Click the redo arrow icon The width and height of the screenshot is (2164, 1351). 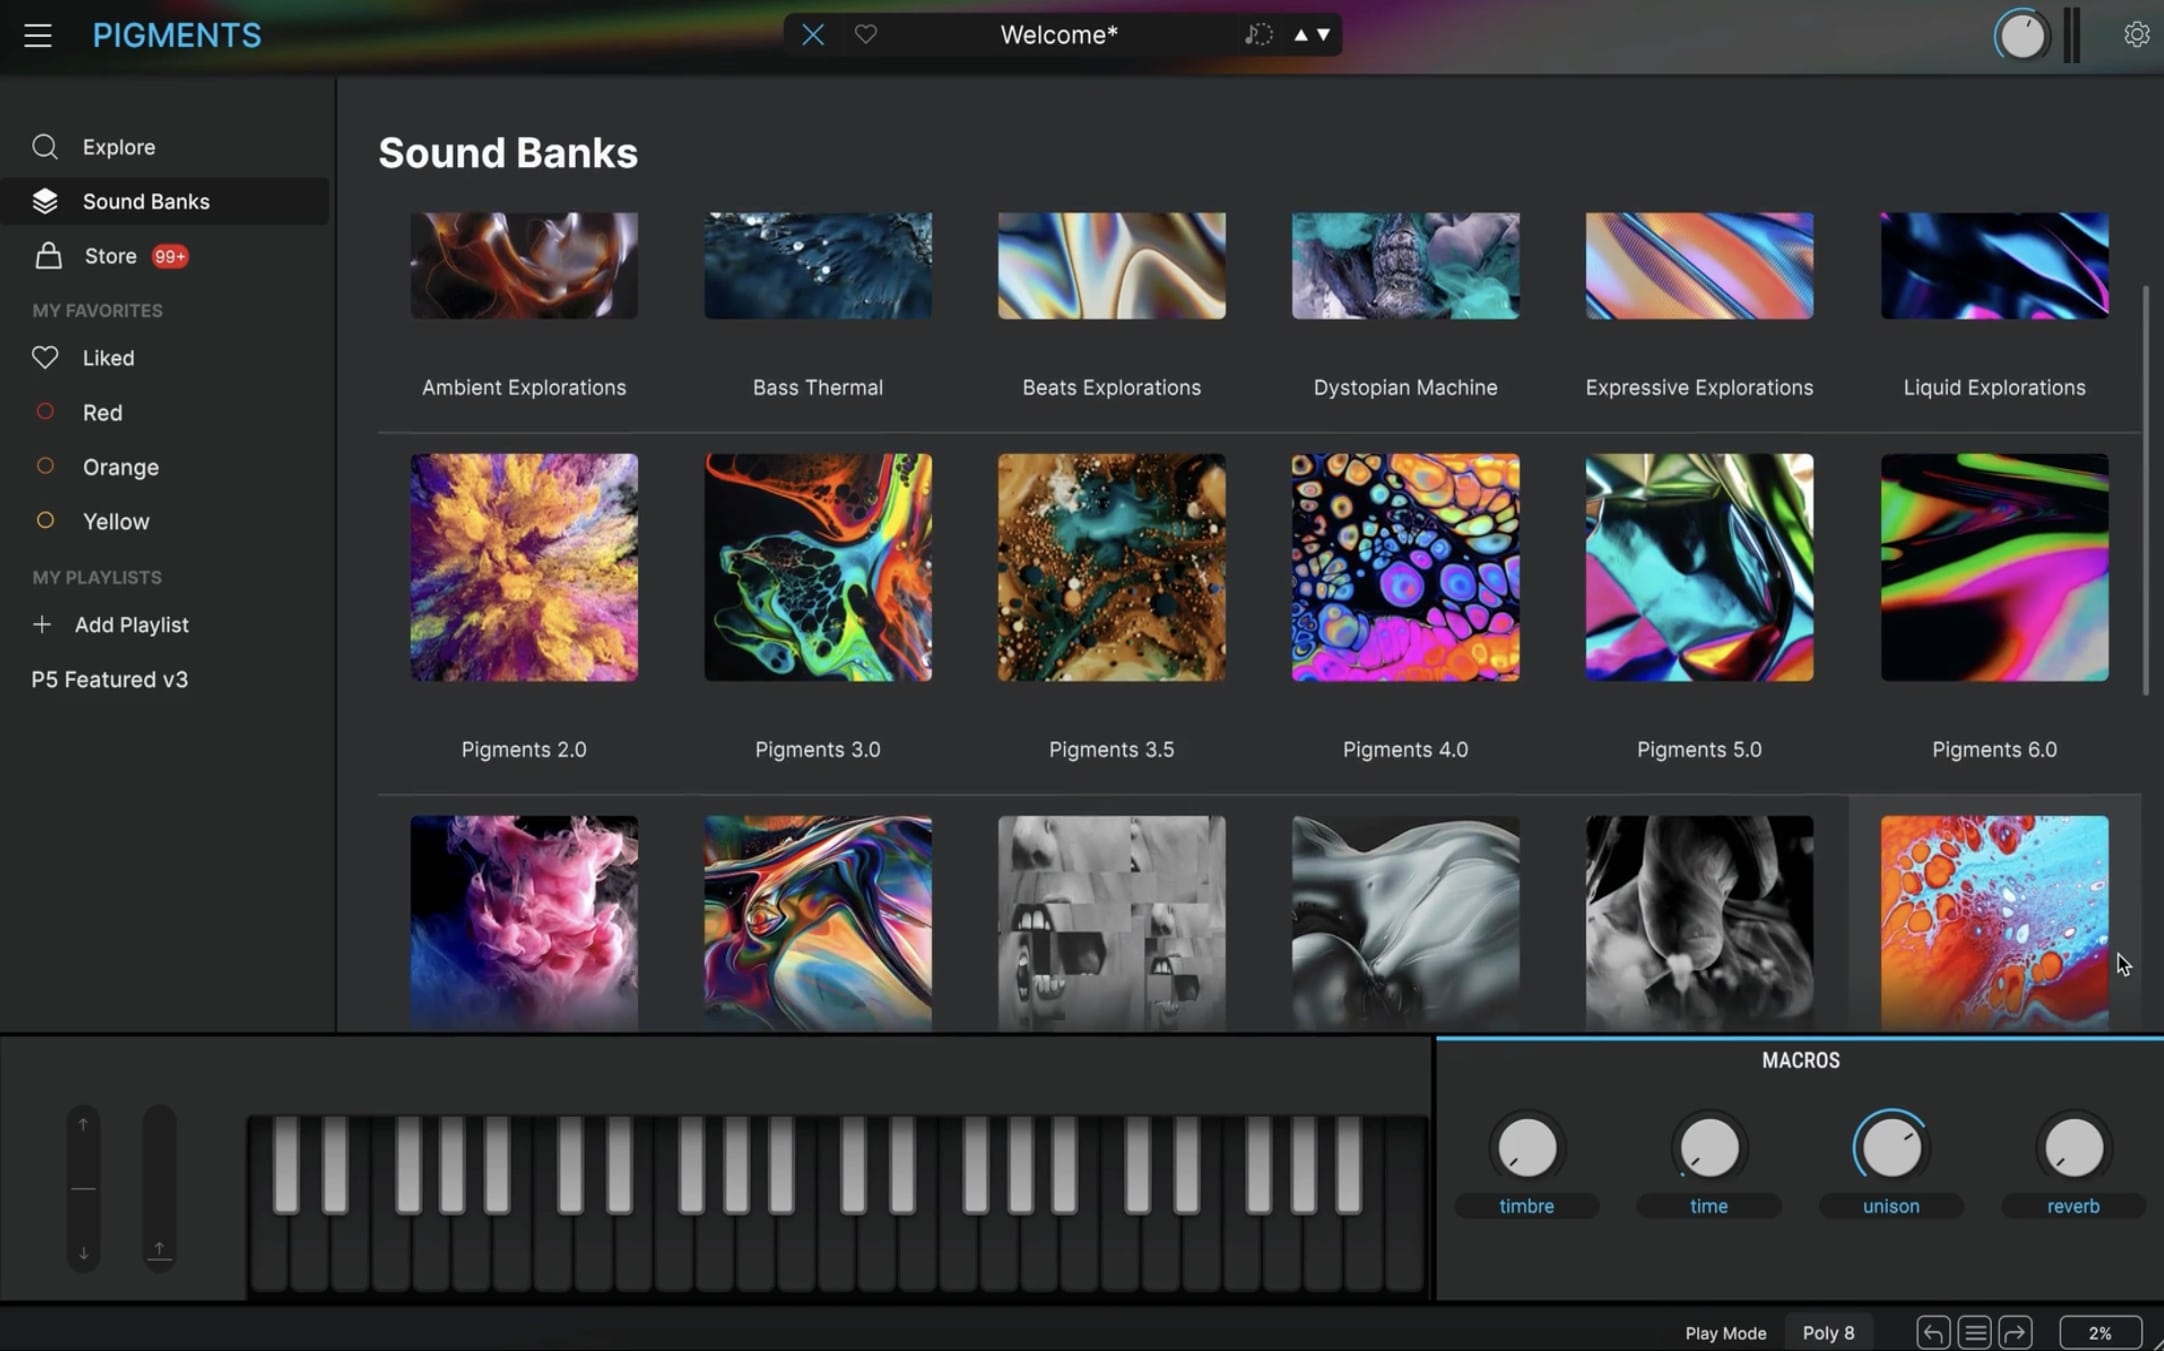(2016, 1332)
